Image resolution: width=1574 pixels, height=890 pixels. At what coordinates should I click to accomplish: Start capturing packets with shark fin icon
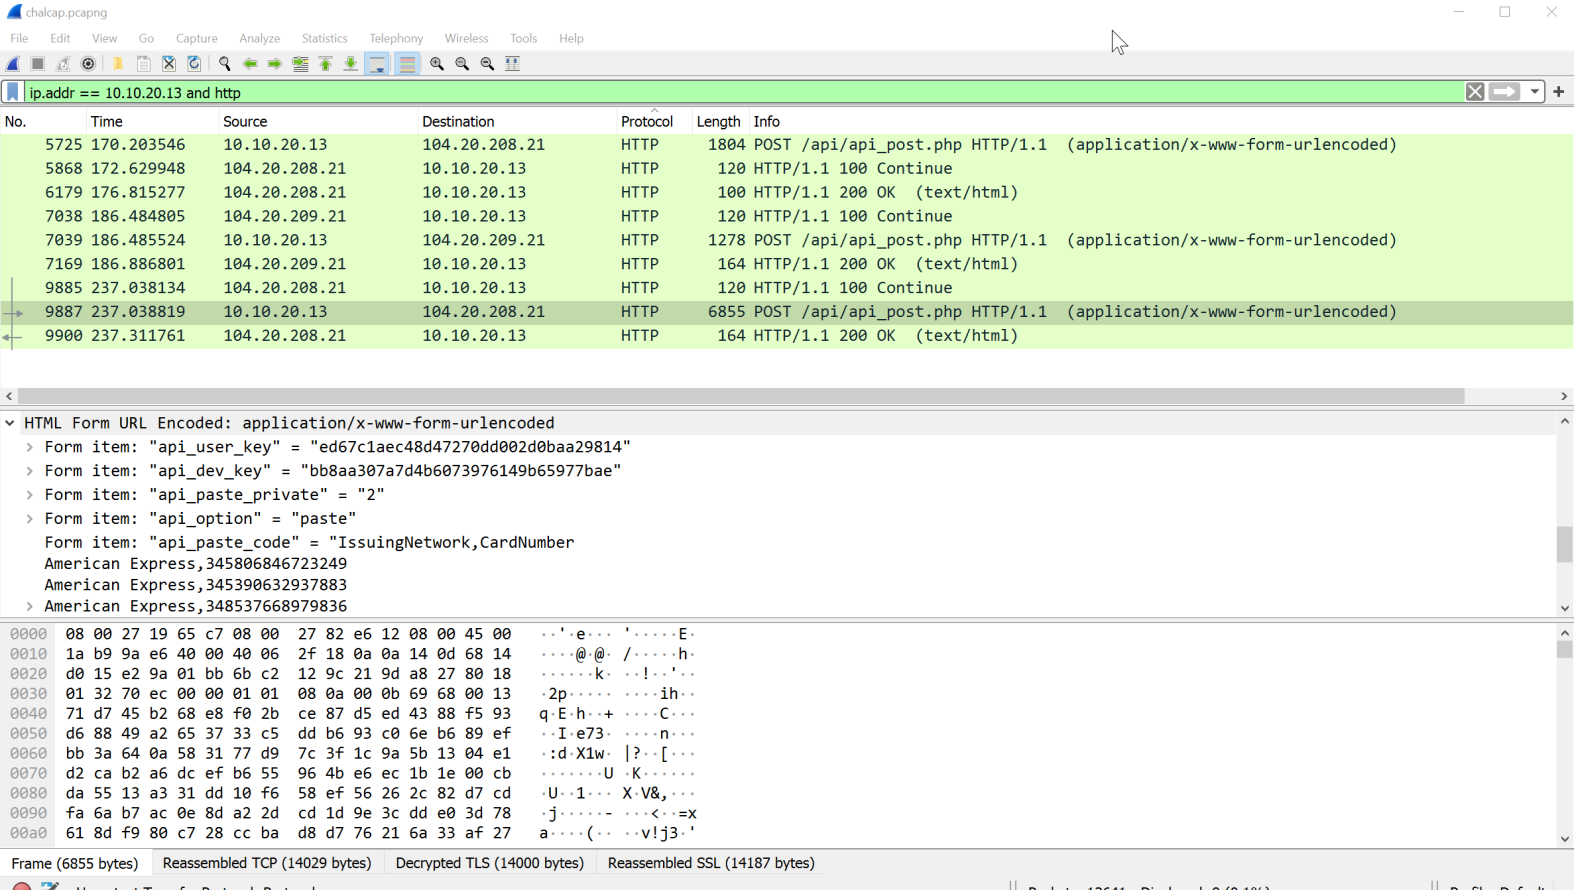click(14, 64)
